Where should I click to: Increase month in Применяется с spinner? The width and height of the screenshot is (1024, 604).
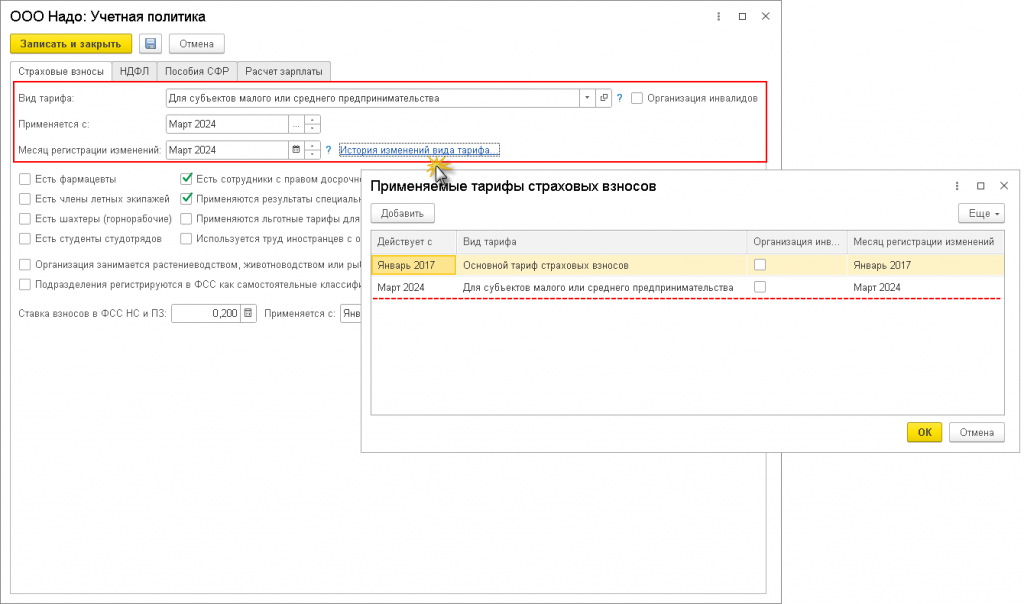coord(312,119)
